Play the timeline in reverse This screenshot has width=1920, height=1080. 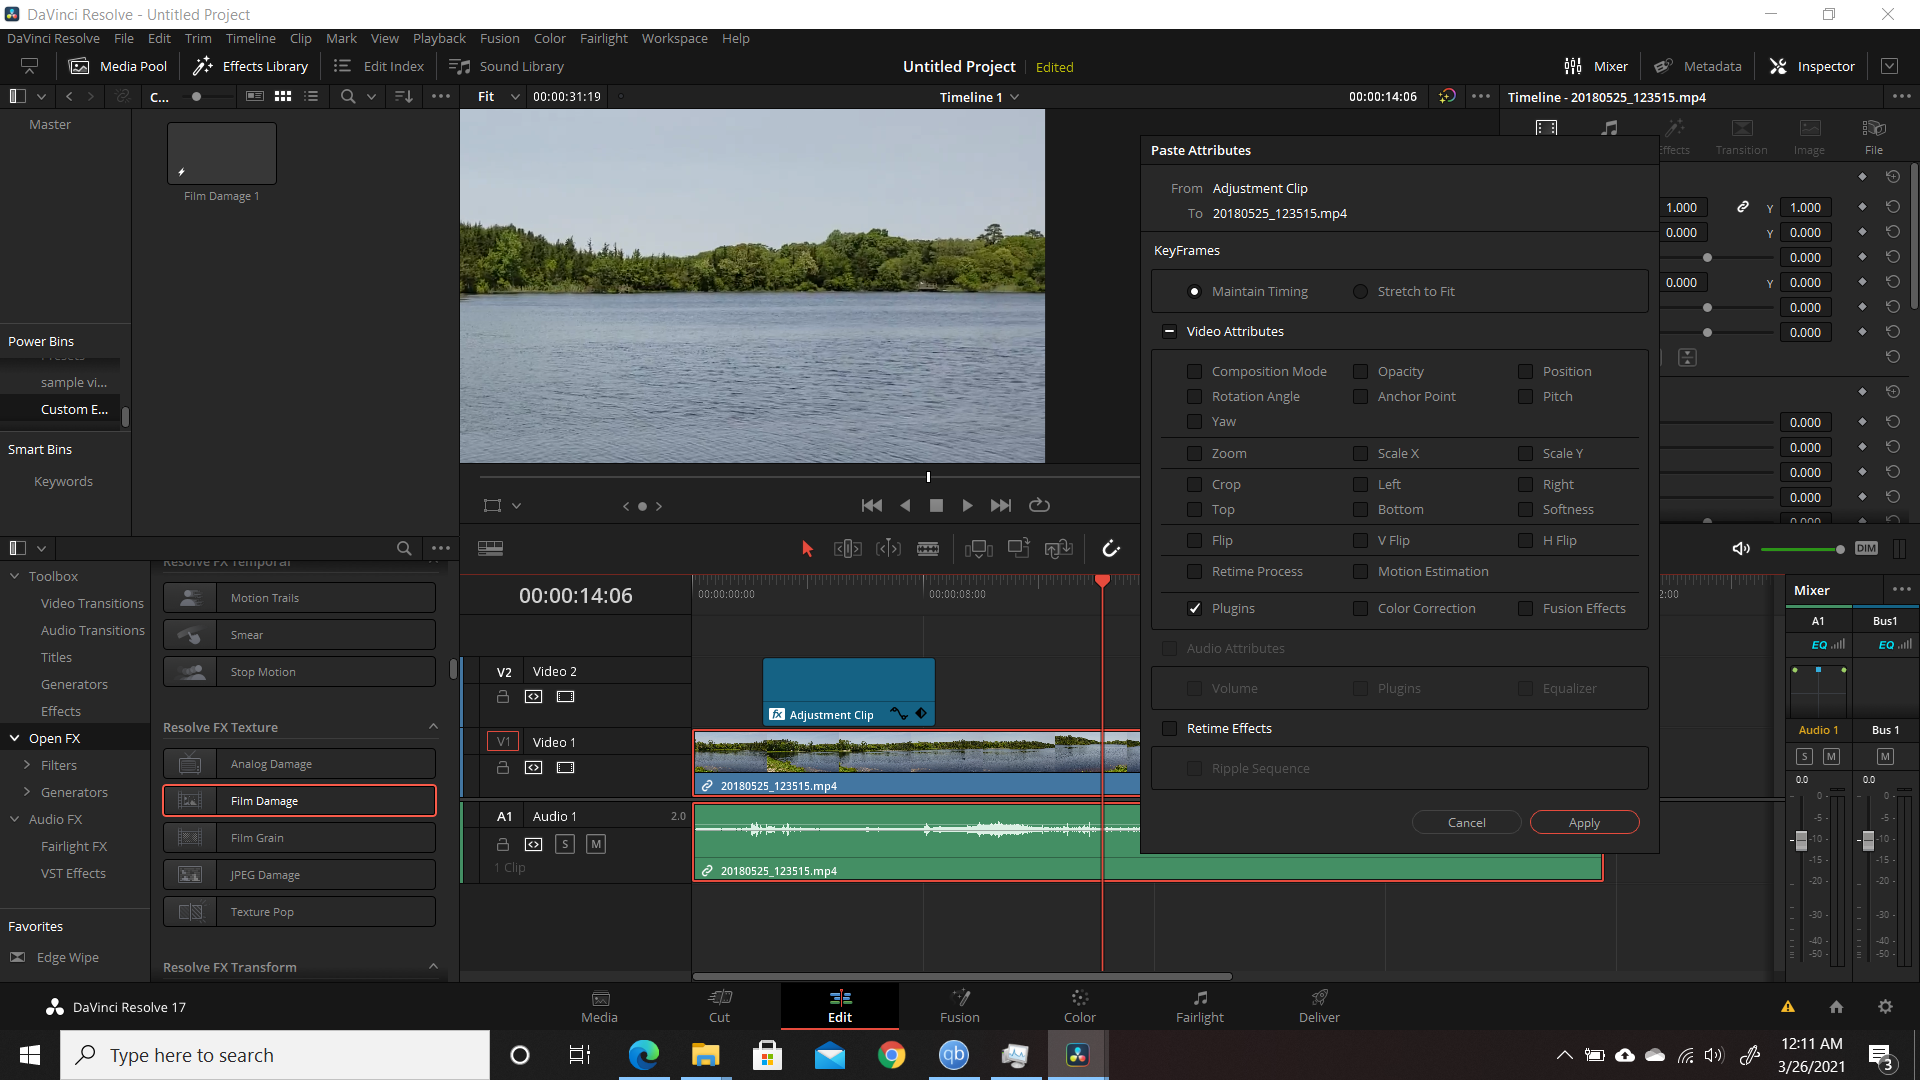point(905,506)
